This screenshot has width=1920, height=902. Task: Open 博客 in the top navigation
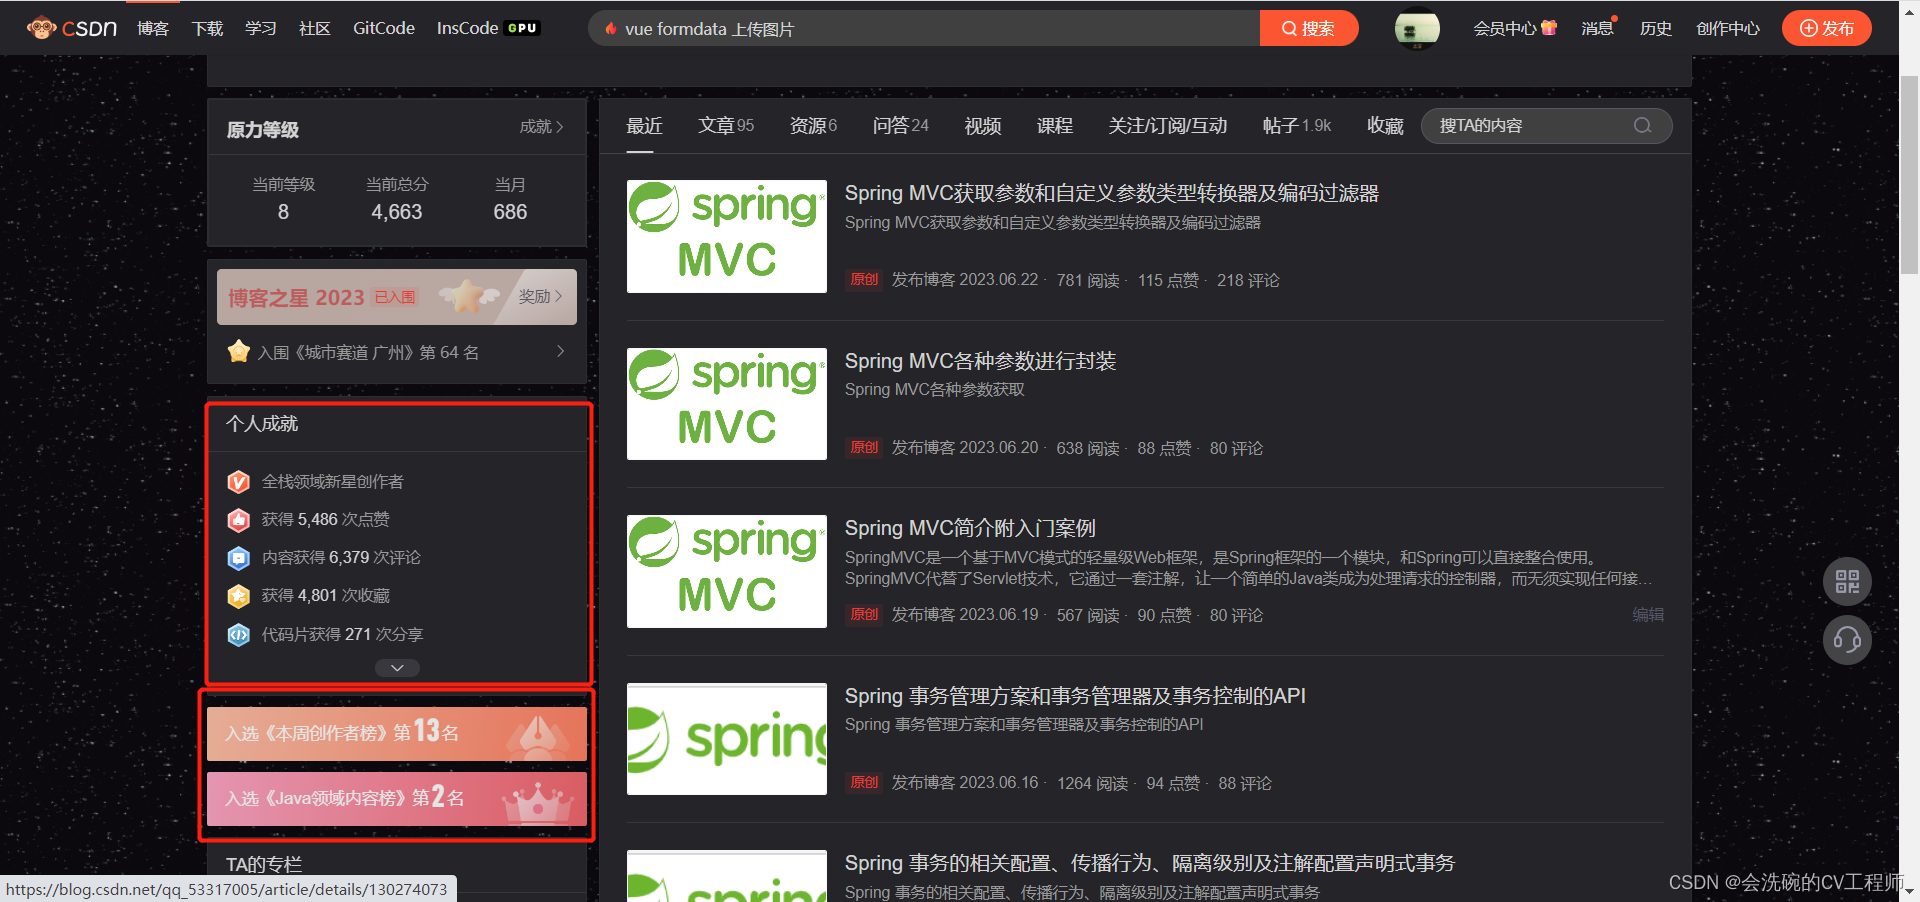pyautogui.click(x=153, y=28)
